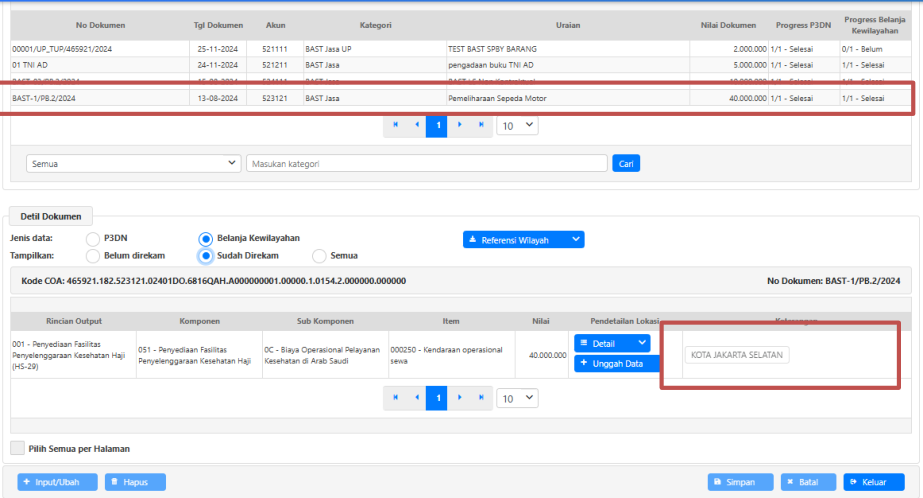Jump to last page in upper pagination
The height and width of the screenshot is (498, 923).
click(x=480, y=125)
